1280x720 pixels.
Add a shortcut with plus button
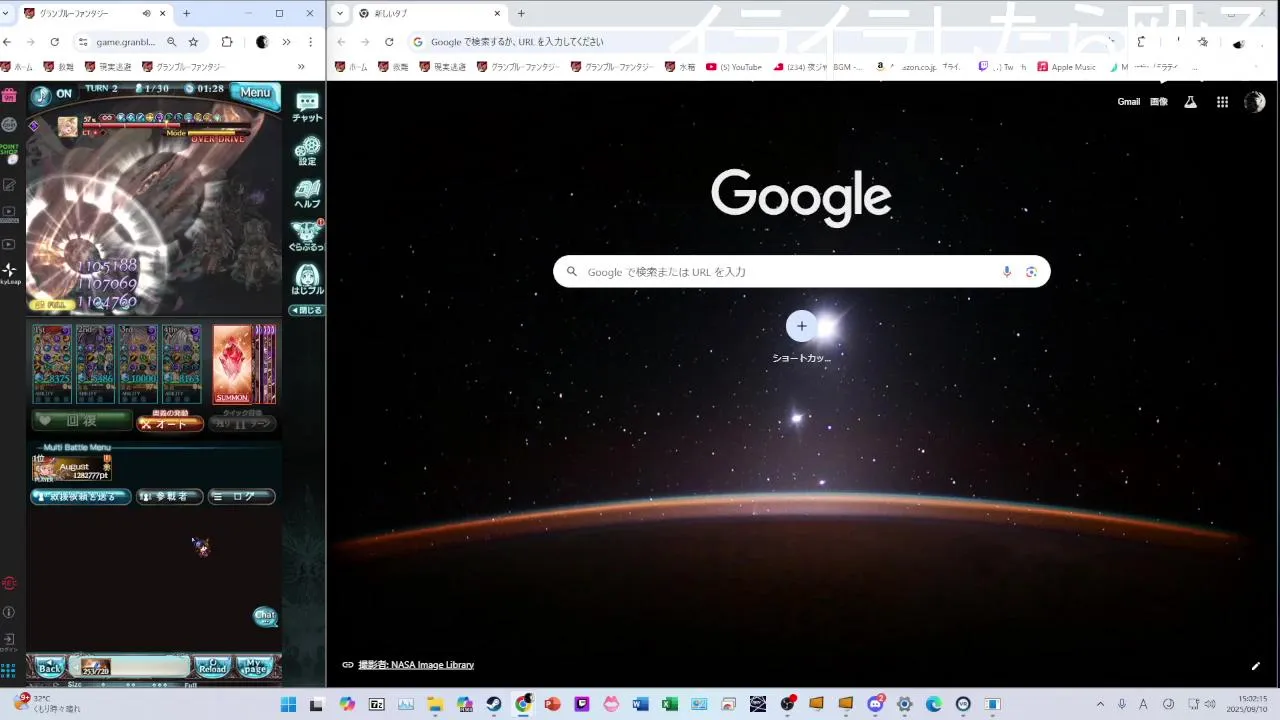tap(801, 326)
